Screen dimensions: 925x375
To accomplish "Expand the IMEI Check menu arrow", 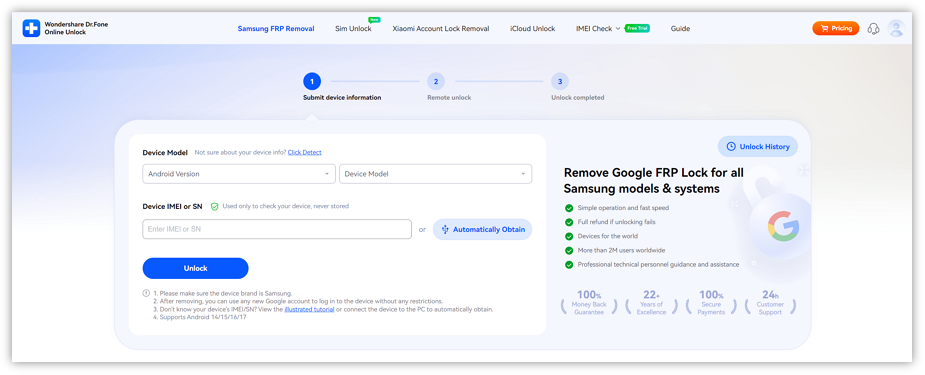I will click(x=618, y=28).
